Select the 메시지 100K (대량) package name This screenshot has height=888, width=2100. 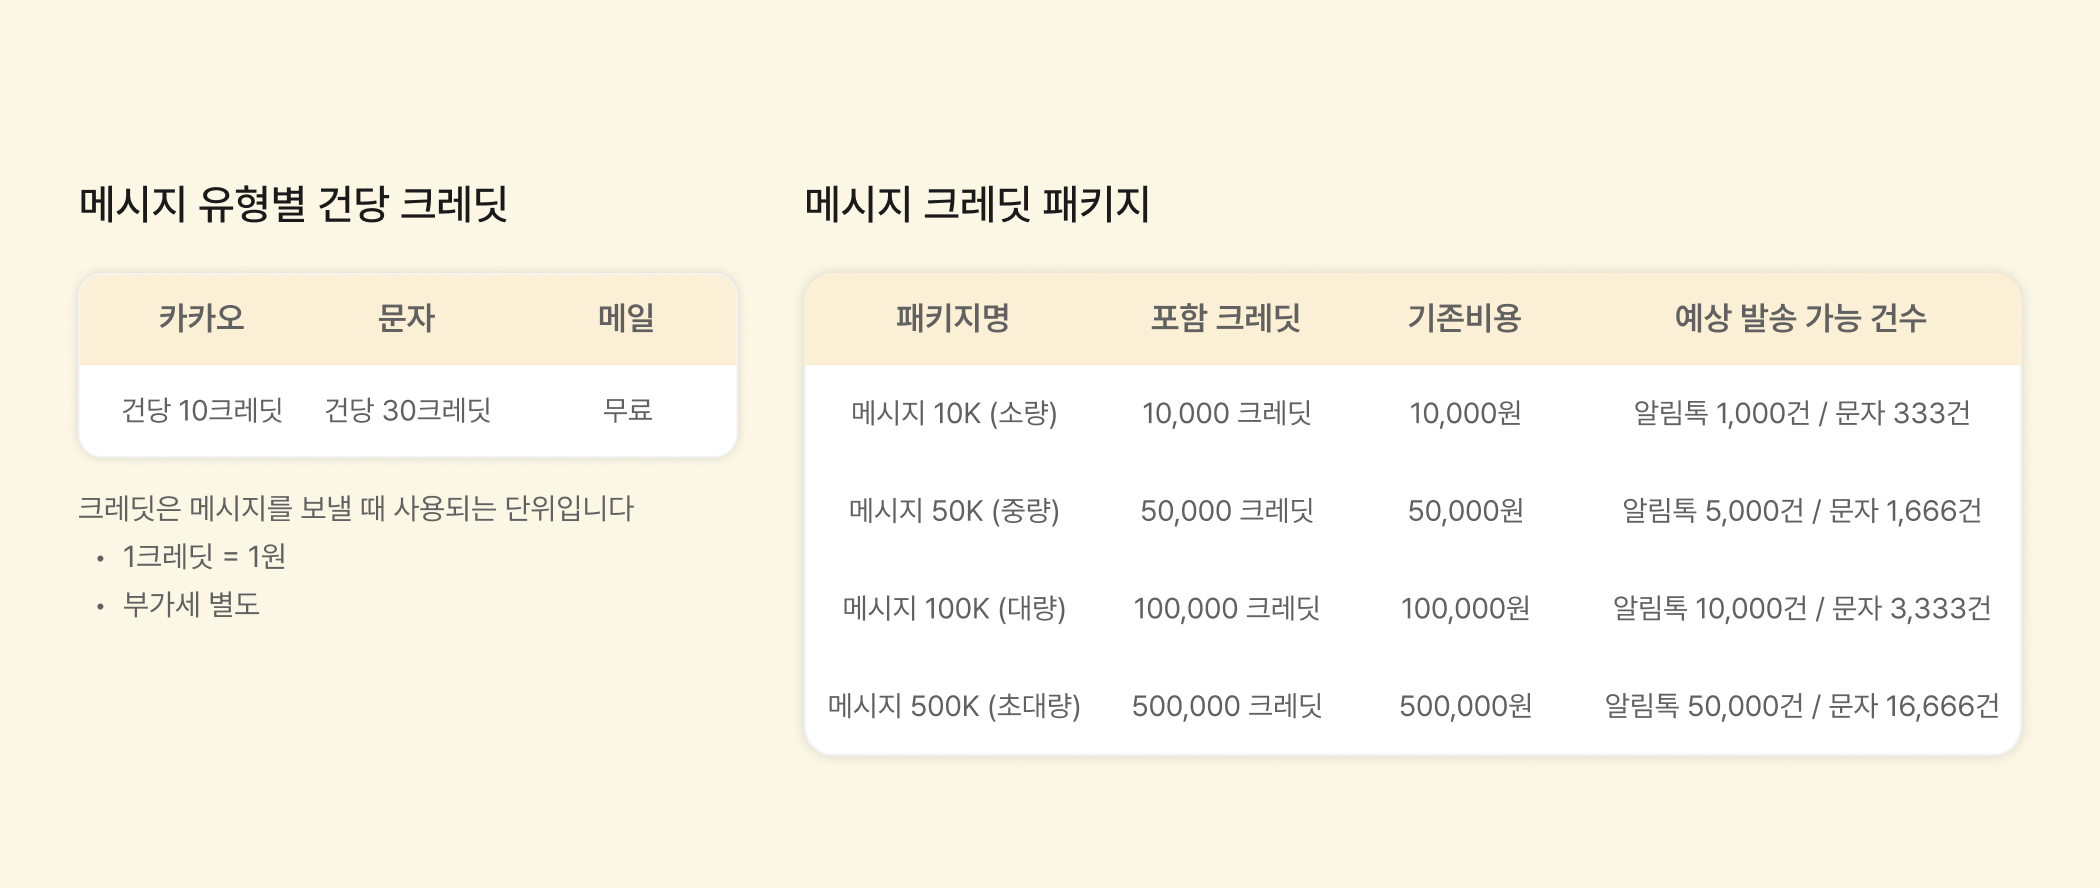pyautogui.click(x=953, y=608)
